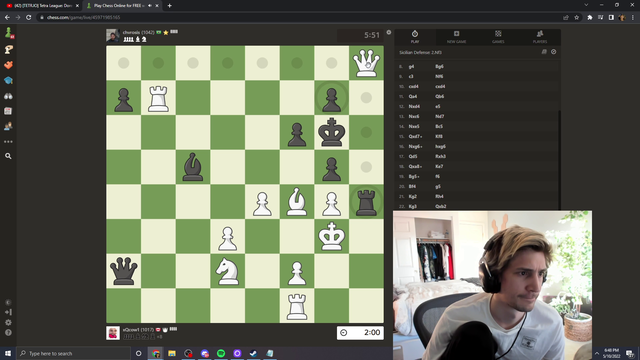Open the browser three-dot menu
This screenshot has height=360, width=640.
[633, 18]
